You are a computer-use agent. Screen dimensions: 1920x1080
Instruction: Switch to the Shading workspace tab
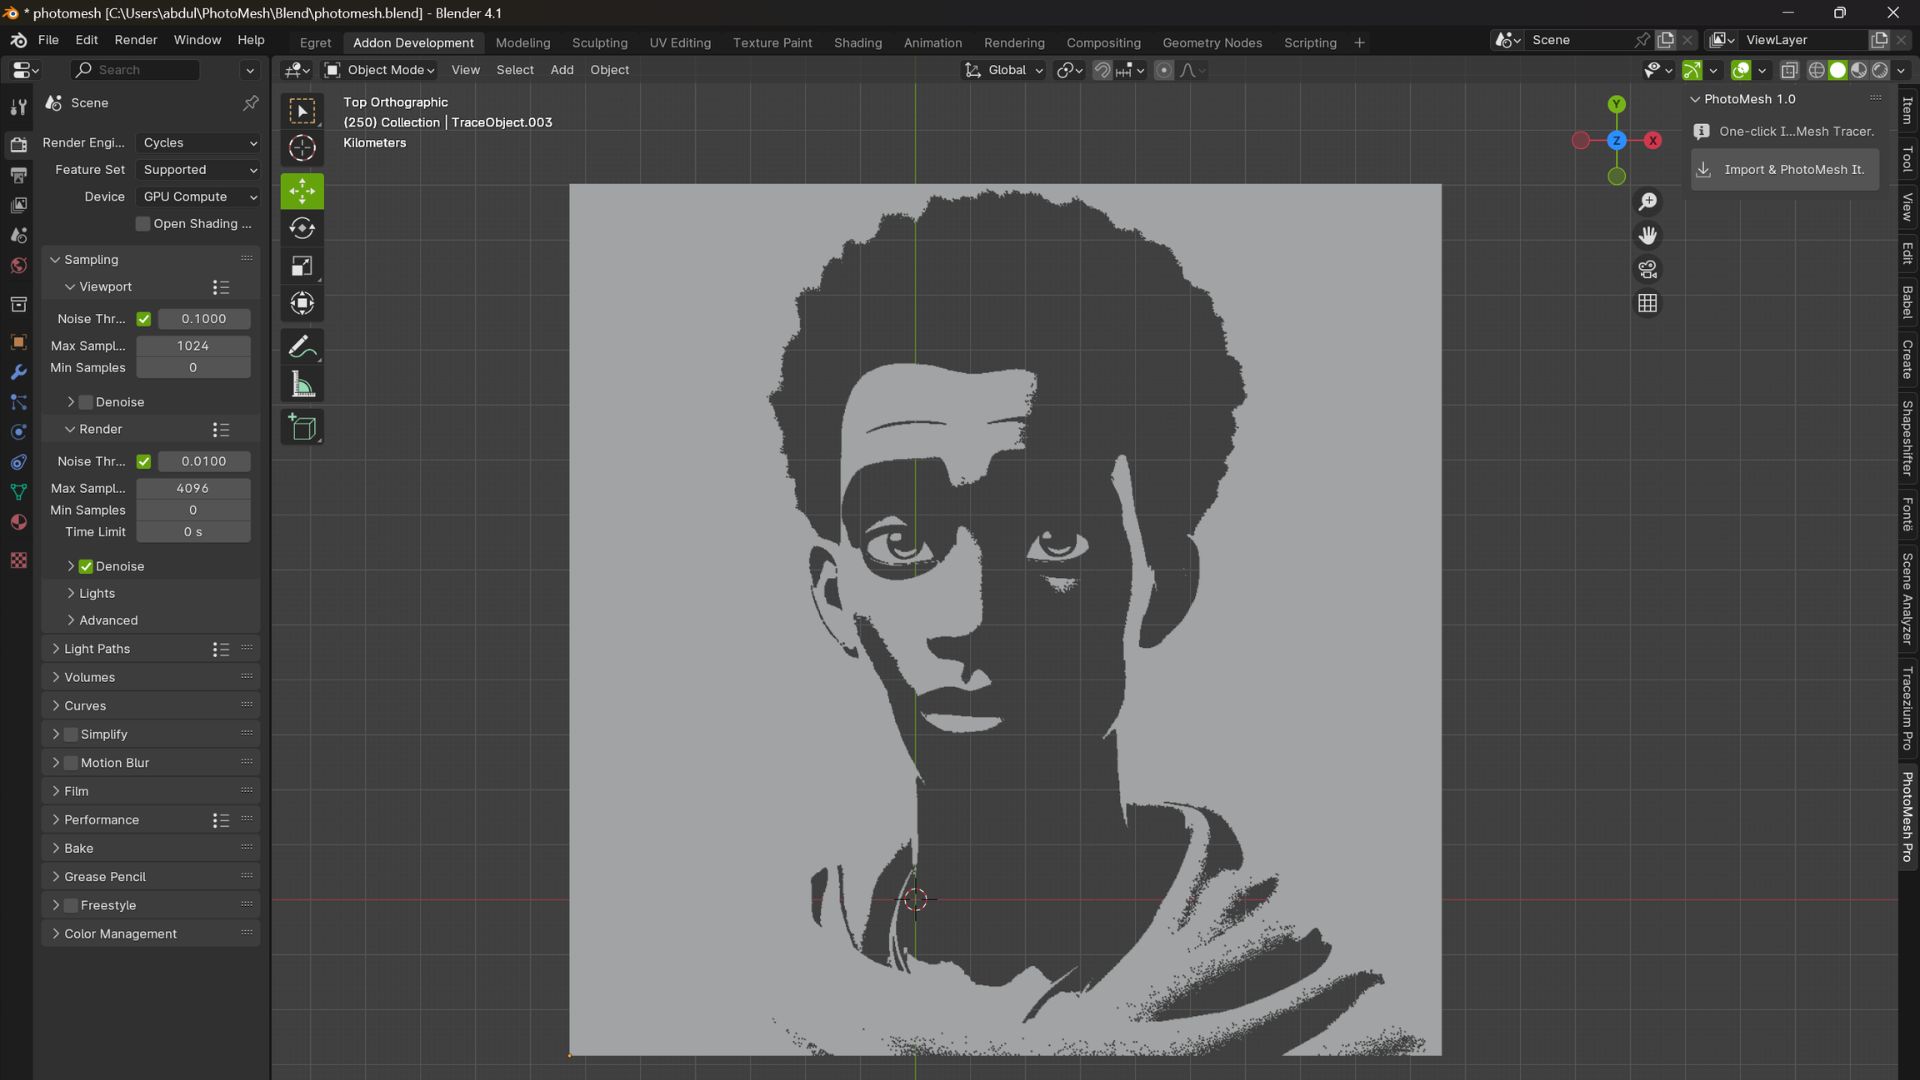(x=857, y=43)
